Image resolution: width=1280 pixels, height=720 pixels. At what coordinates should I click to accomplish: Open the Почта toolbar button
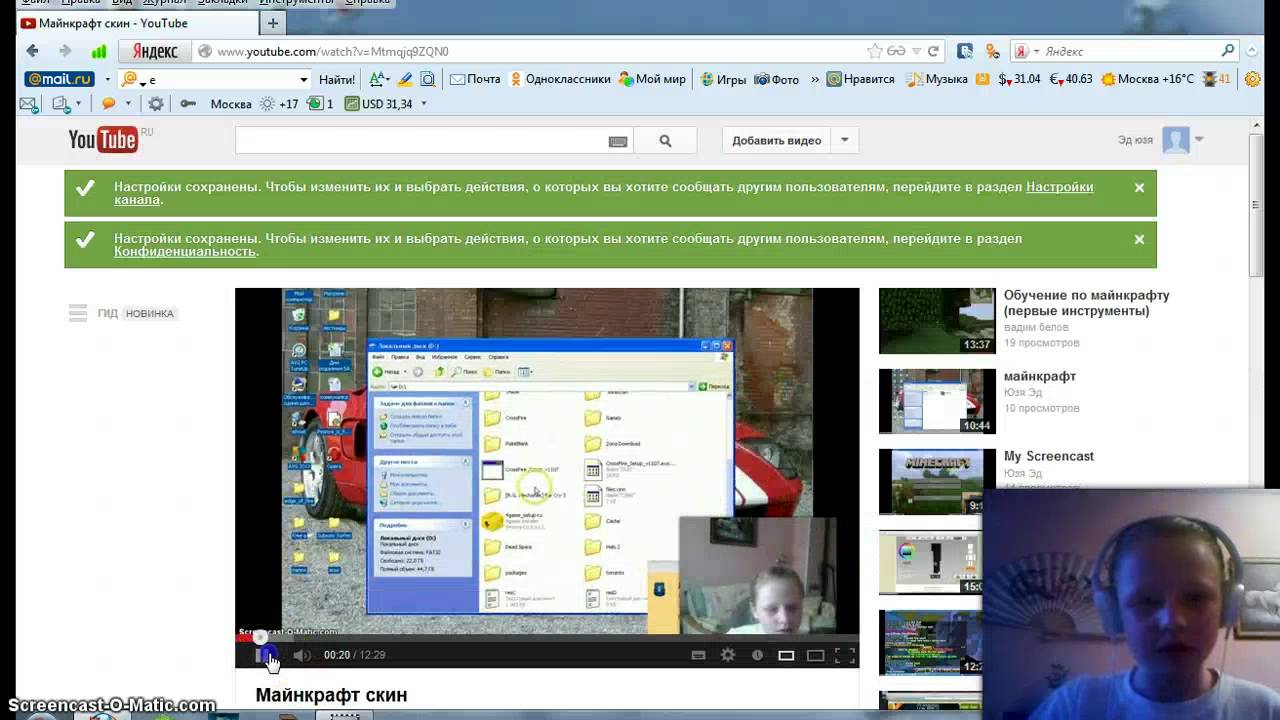[x=474, y=79]
